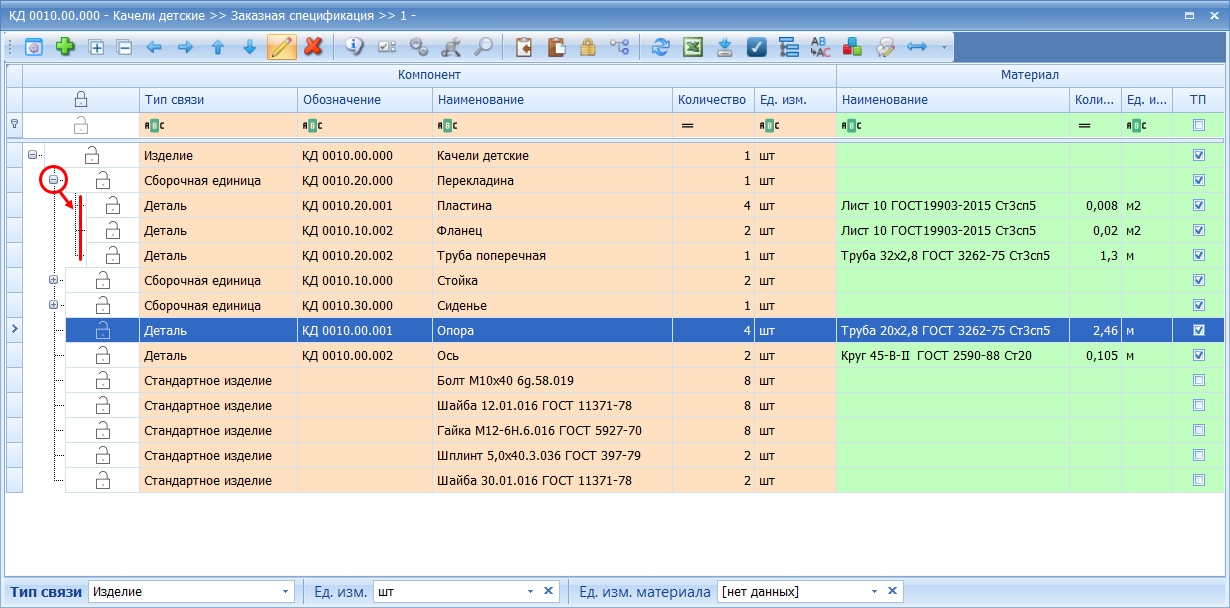Click the Тип связи column header
This screenshot has height=608, width=1230.
click(x=218, y=100)
